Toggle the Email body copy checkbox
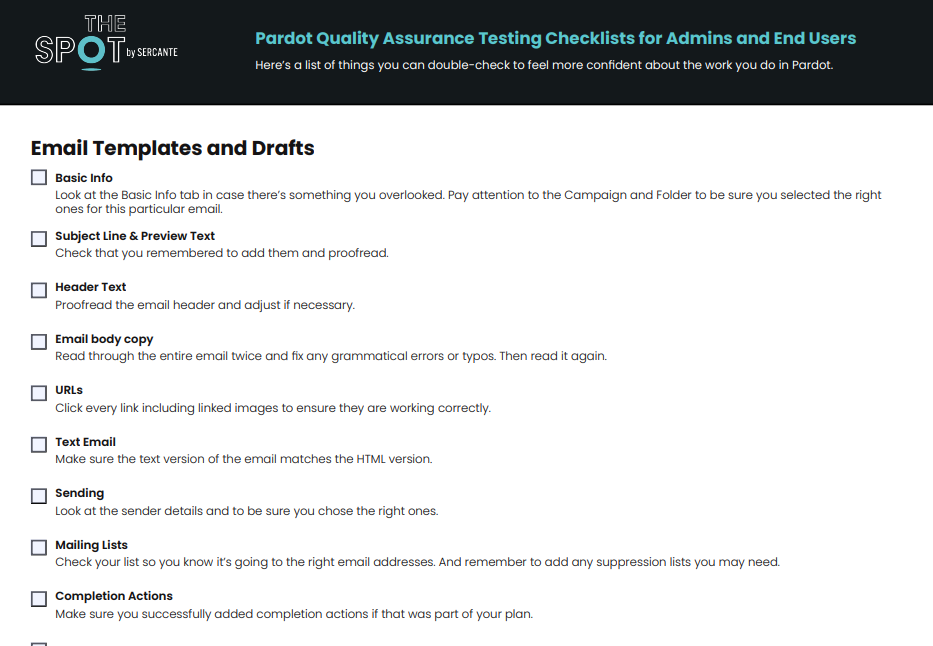 pos(39,342)
